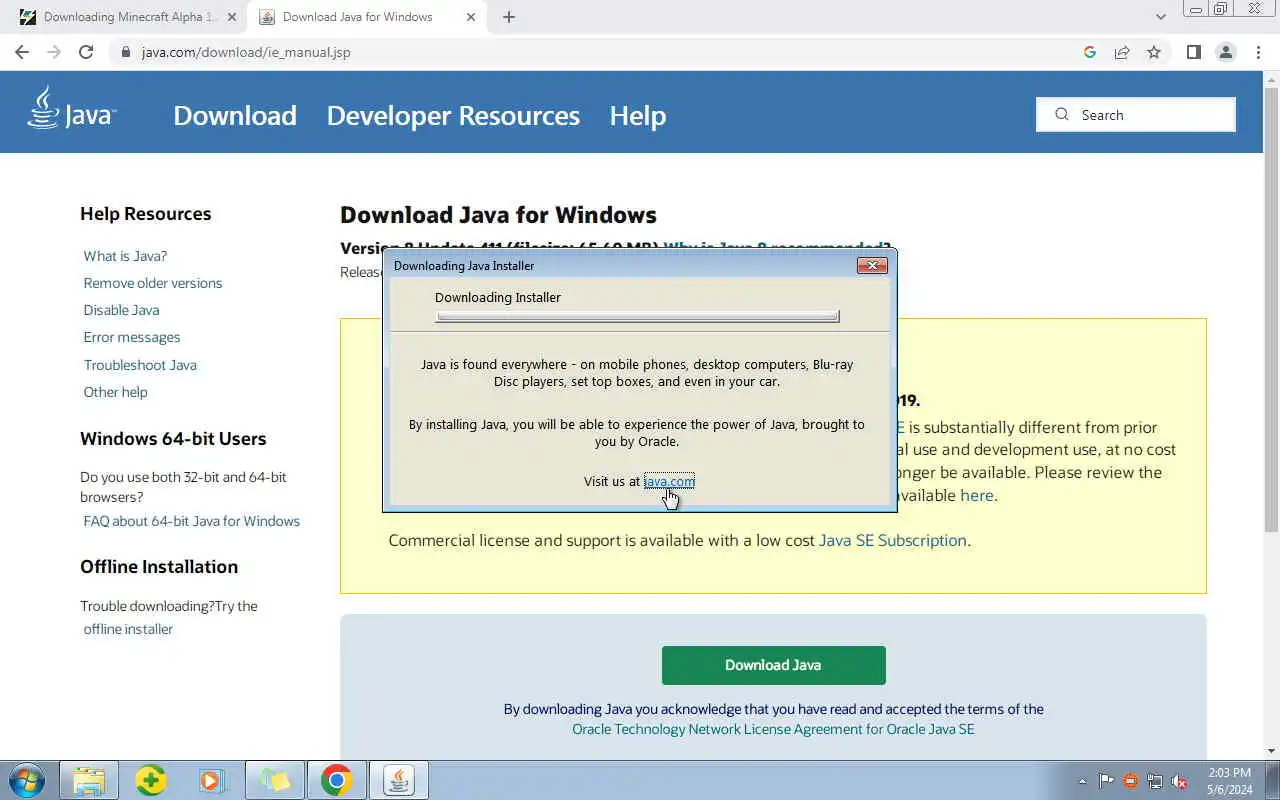Image resolution: width=1280 pixels, height=800 pixels.
Task: Open Java SE Subscription link
Action: pyautogui.click(x=892, y=540)
